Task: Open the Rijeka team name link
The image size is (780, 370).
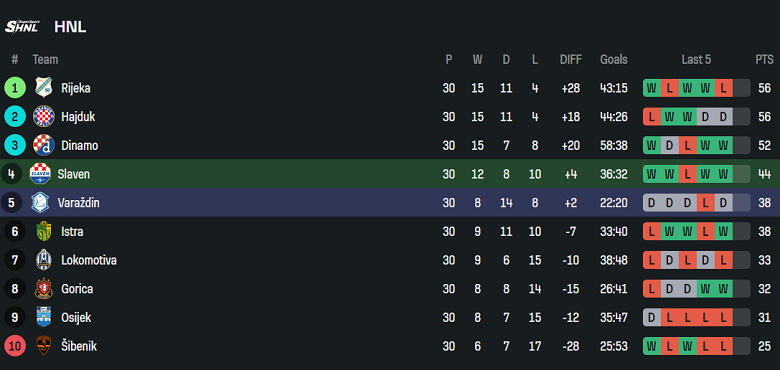Action: [x=76, y=88]
